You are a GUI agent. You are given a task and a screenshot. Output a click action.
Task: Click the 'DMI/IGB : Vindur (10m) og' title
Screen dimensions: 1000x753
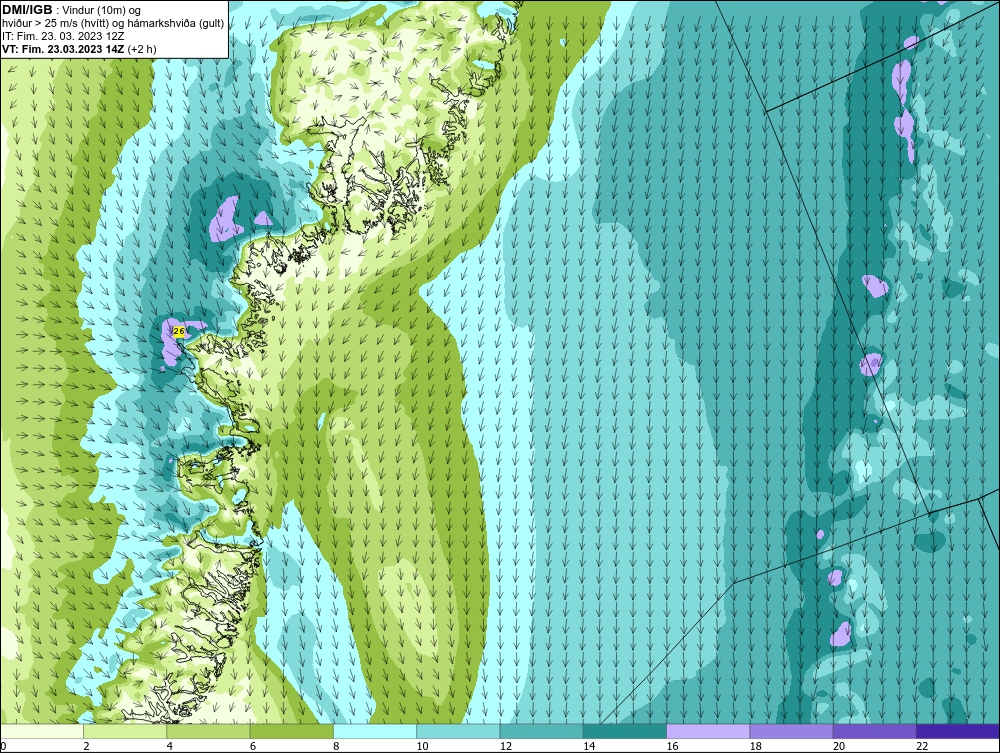pyautogui.click(x=72, y=10)
